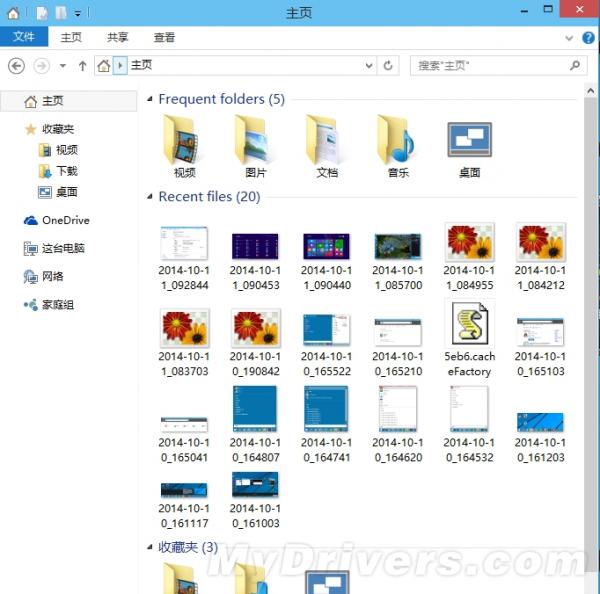Switch to the 查看 view tab

164,38
